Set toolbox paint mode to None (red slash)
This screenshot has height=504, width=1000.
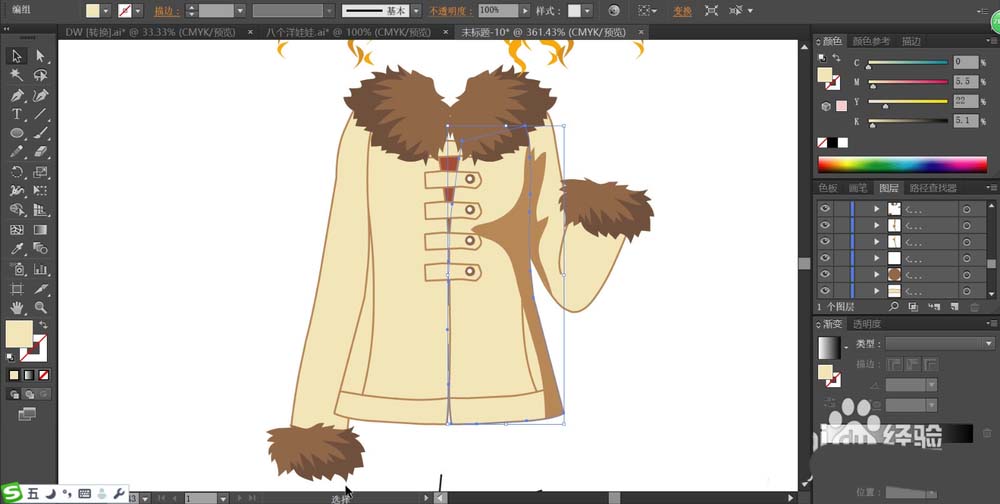(43, 375)
